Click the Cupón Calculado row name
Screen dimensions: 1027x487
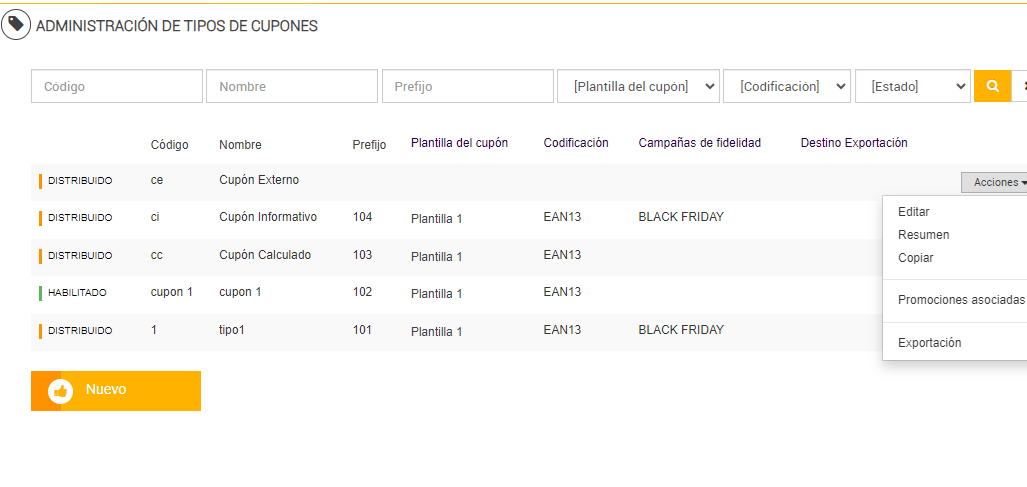pos(265,255)
